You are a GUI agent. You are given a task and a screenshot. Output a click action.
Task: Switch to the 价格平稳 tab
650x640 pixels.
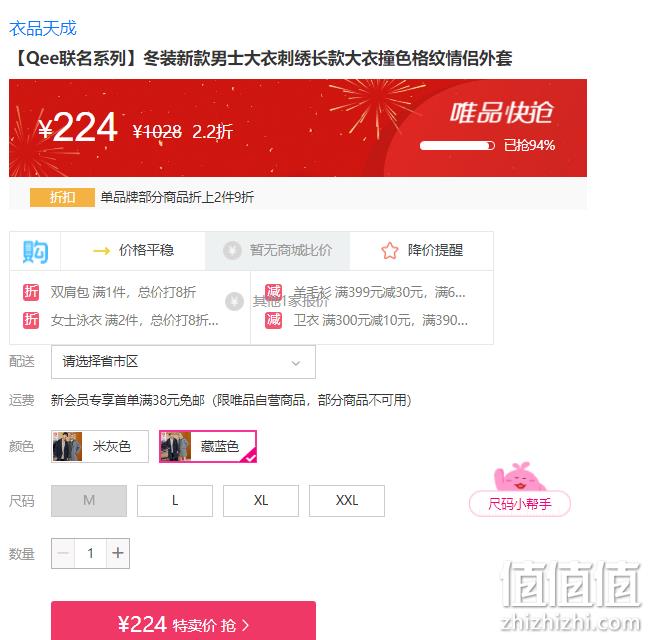(x=133, y=251)
